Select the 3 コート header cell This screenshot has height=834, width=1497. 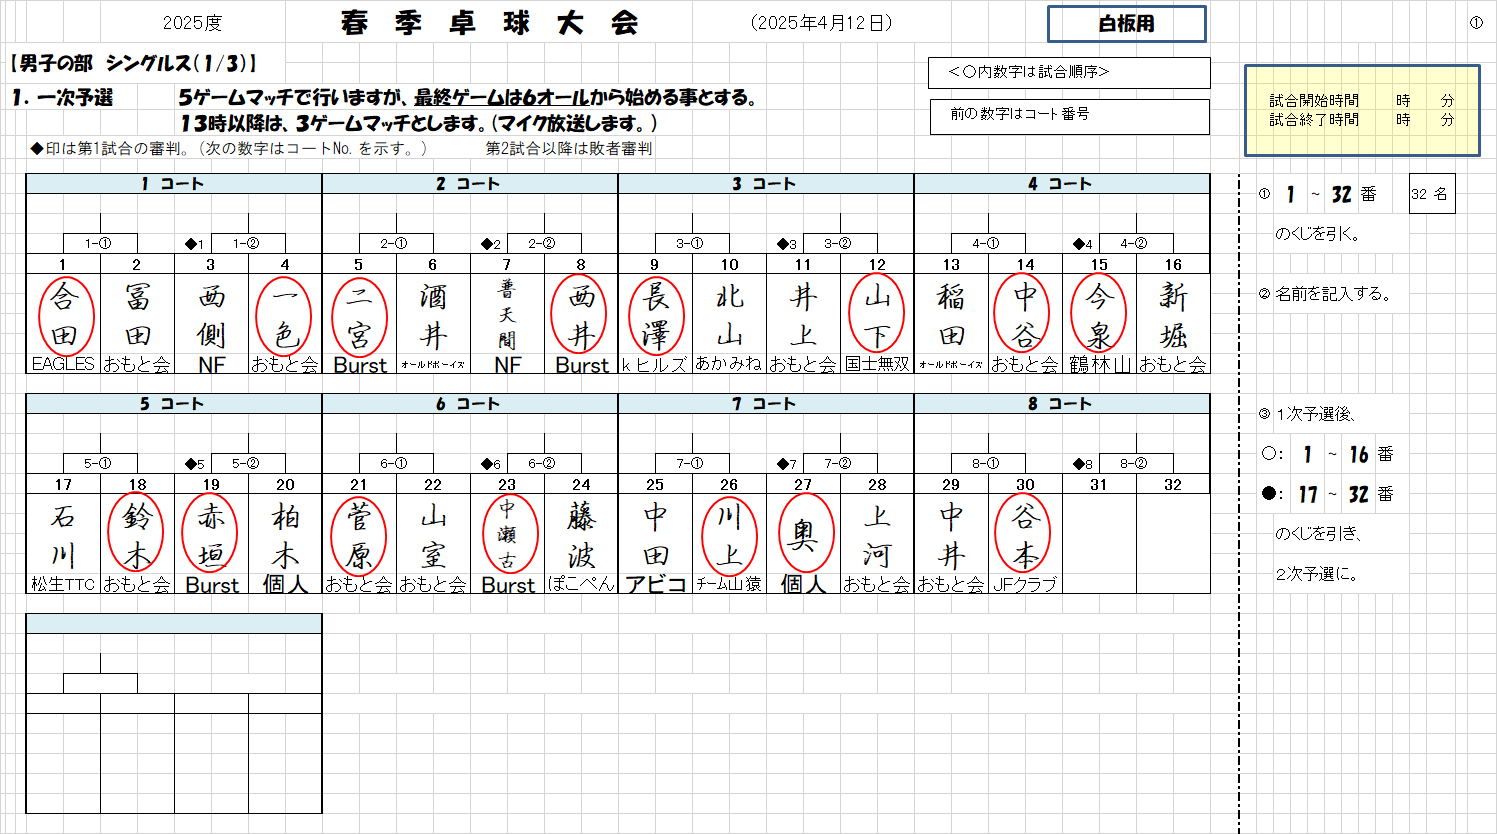pos(766,184)
